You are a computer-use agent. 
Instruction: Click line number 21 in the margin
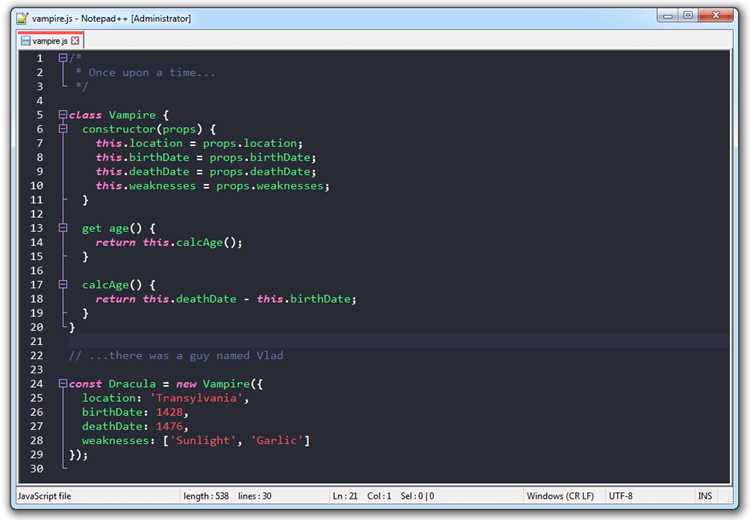point(36,341)
